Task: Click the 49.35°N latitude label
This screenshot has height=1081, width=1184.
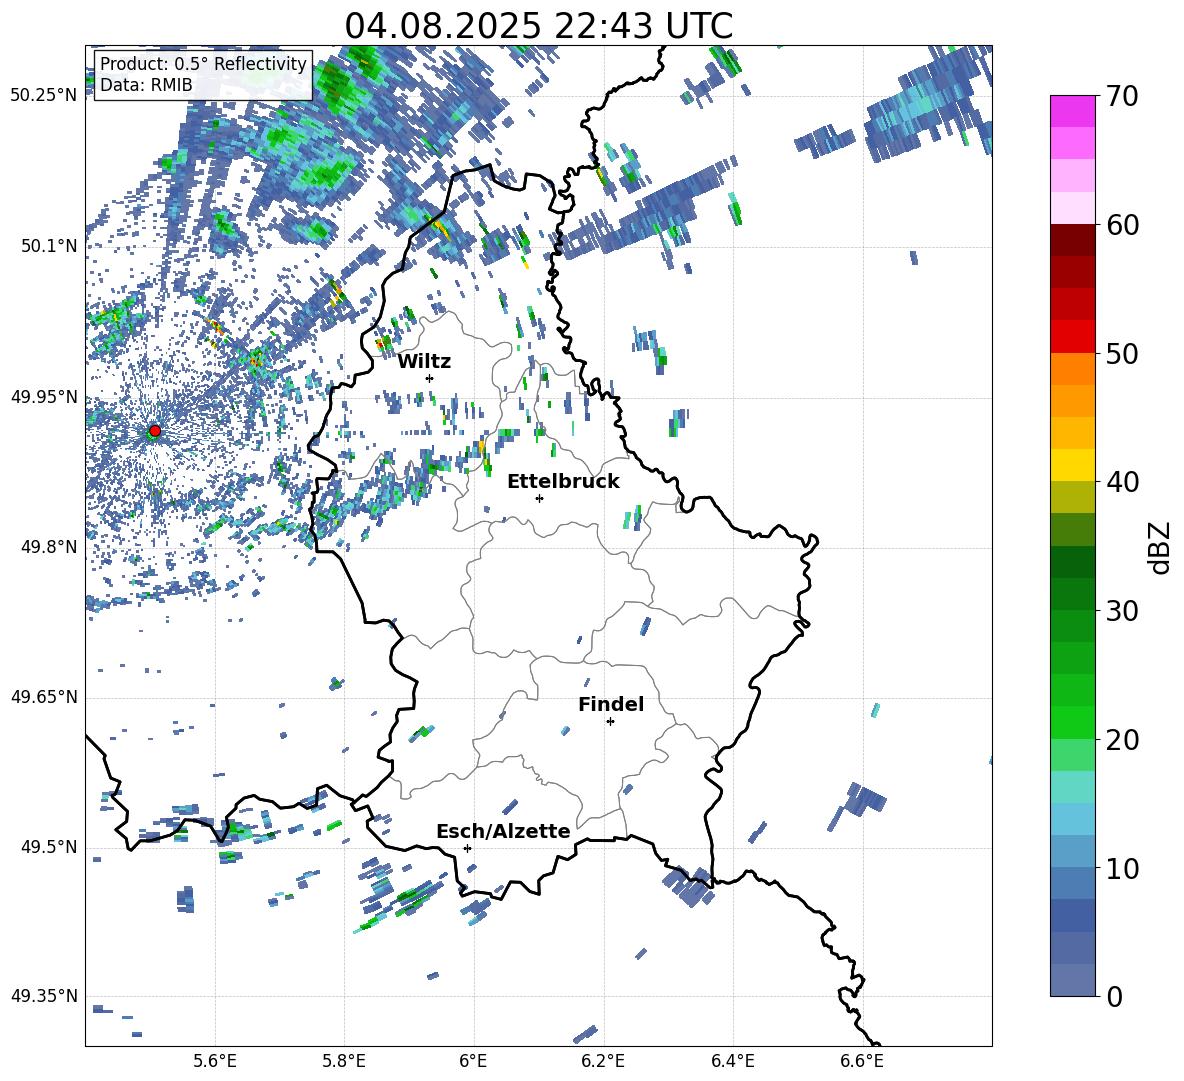Action: tap(44, 996)
